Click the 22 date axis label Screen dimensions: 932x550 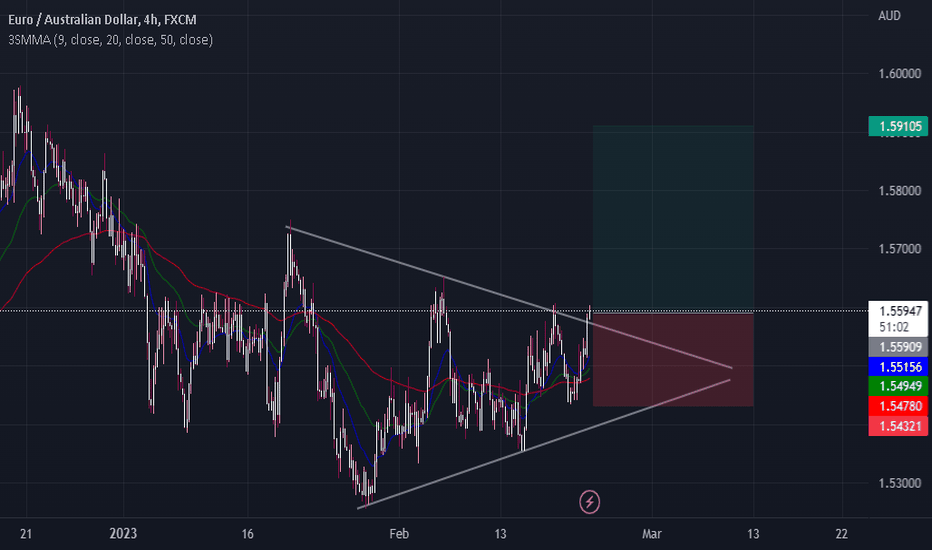click(x=841, y=533)
